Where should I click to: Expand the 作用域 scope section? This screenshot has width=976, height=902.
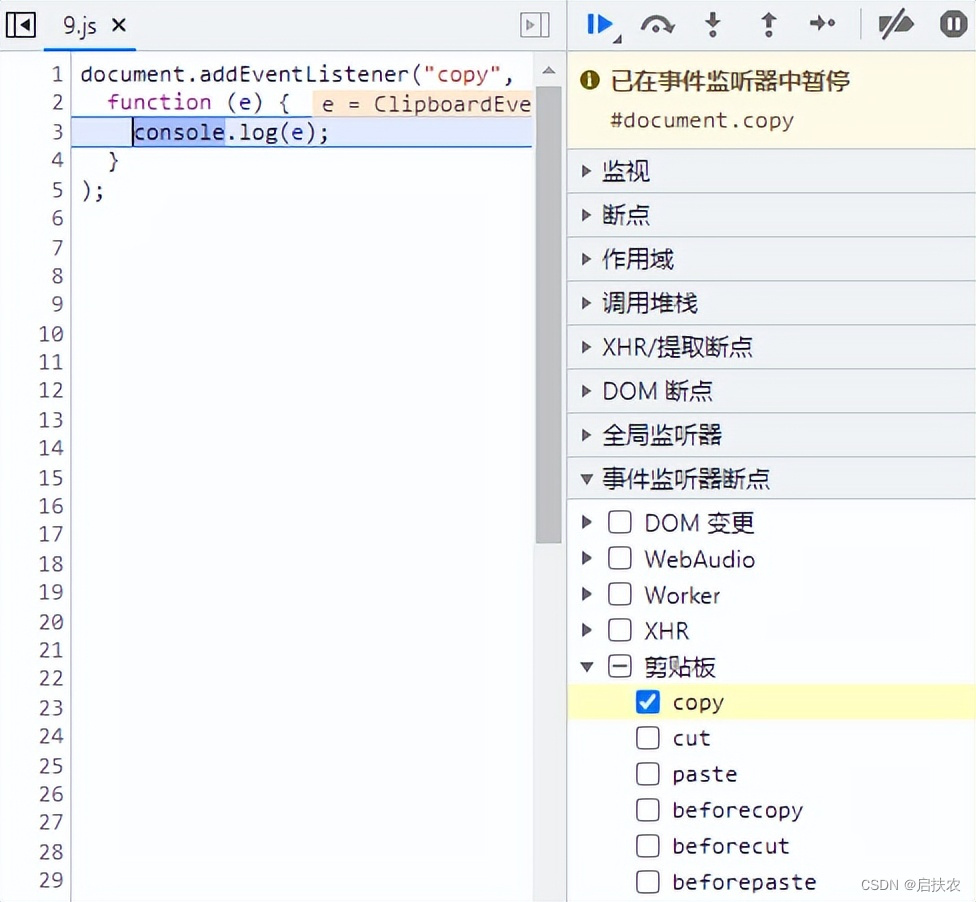pos(771,259)
